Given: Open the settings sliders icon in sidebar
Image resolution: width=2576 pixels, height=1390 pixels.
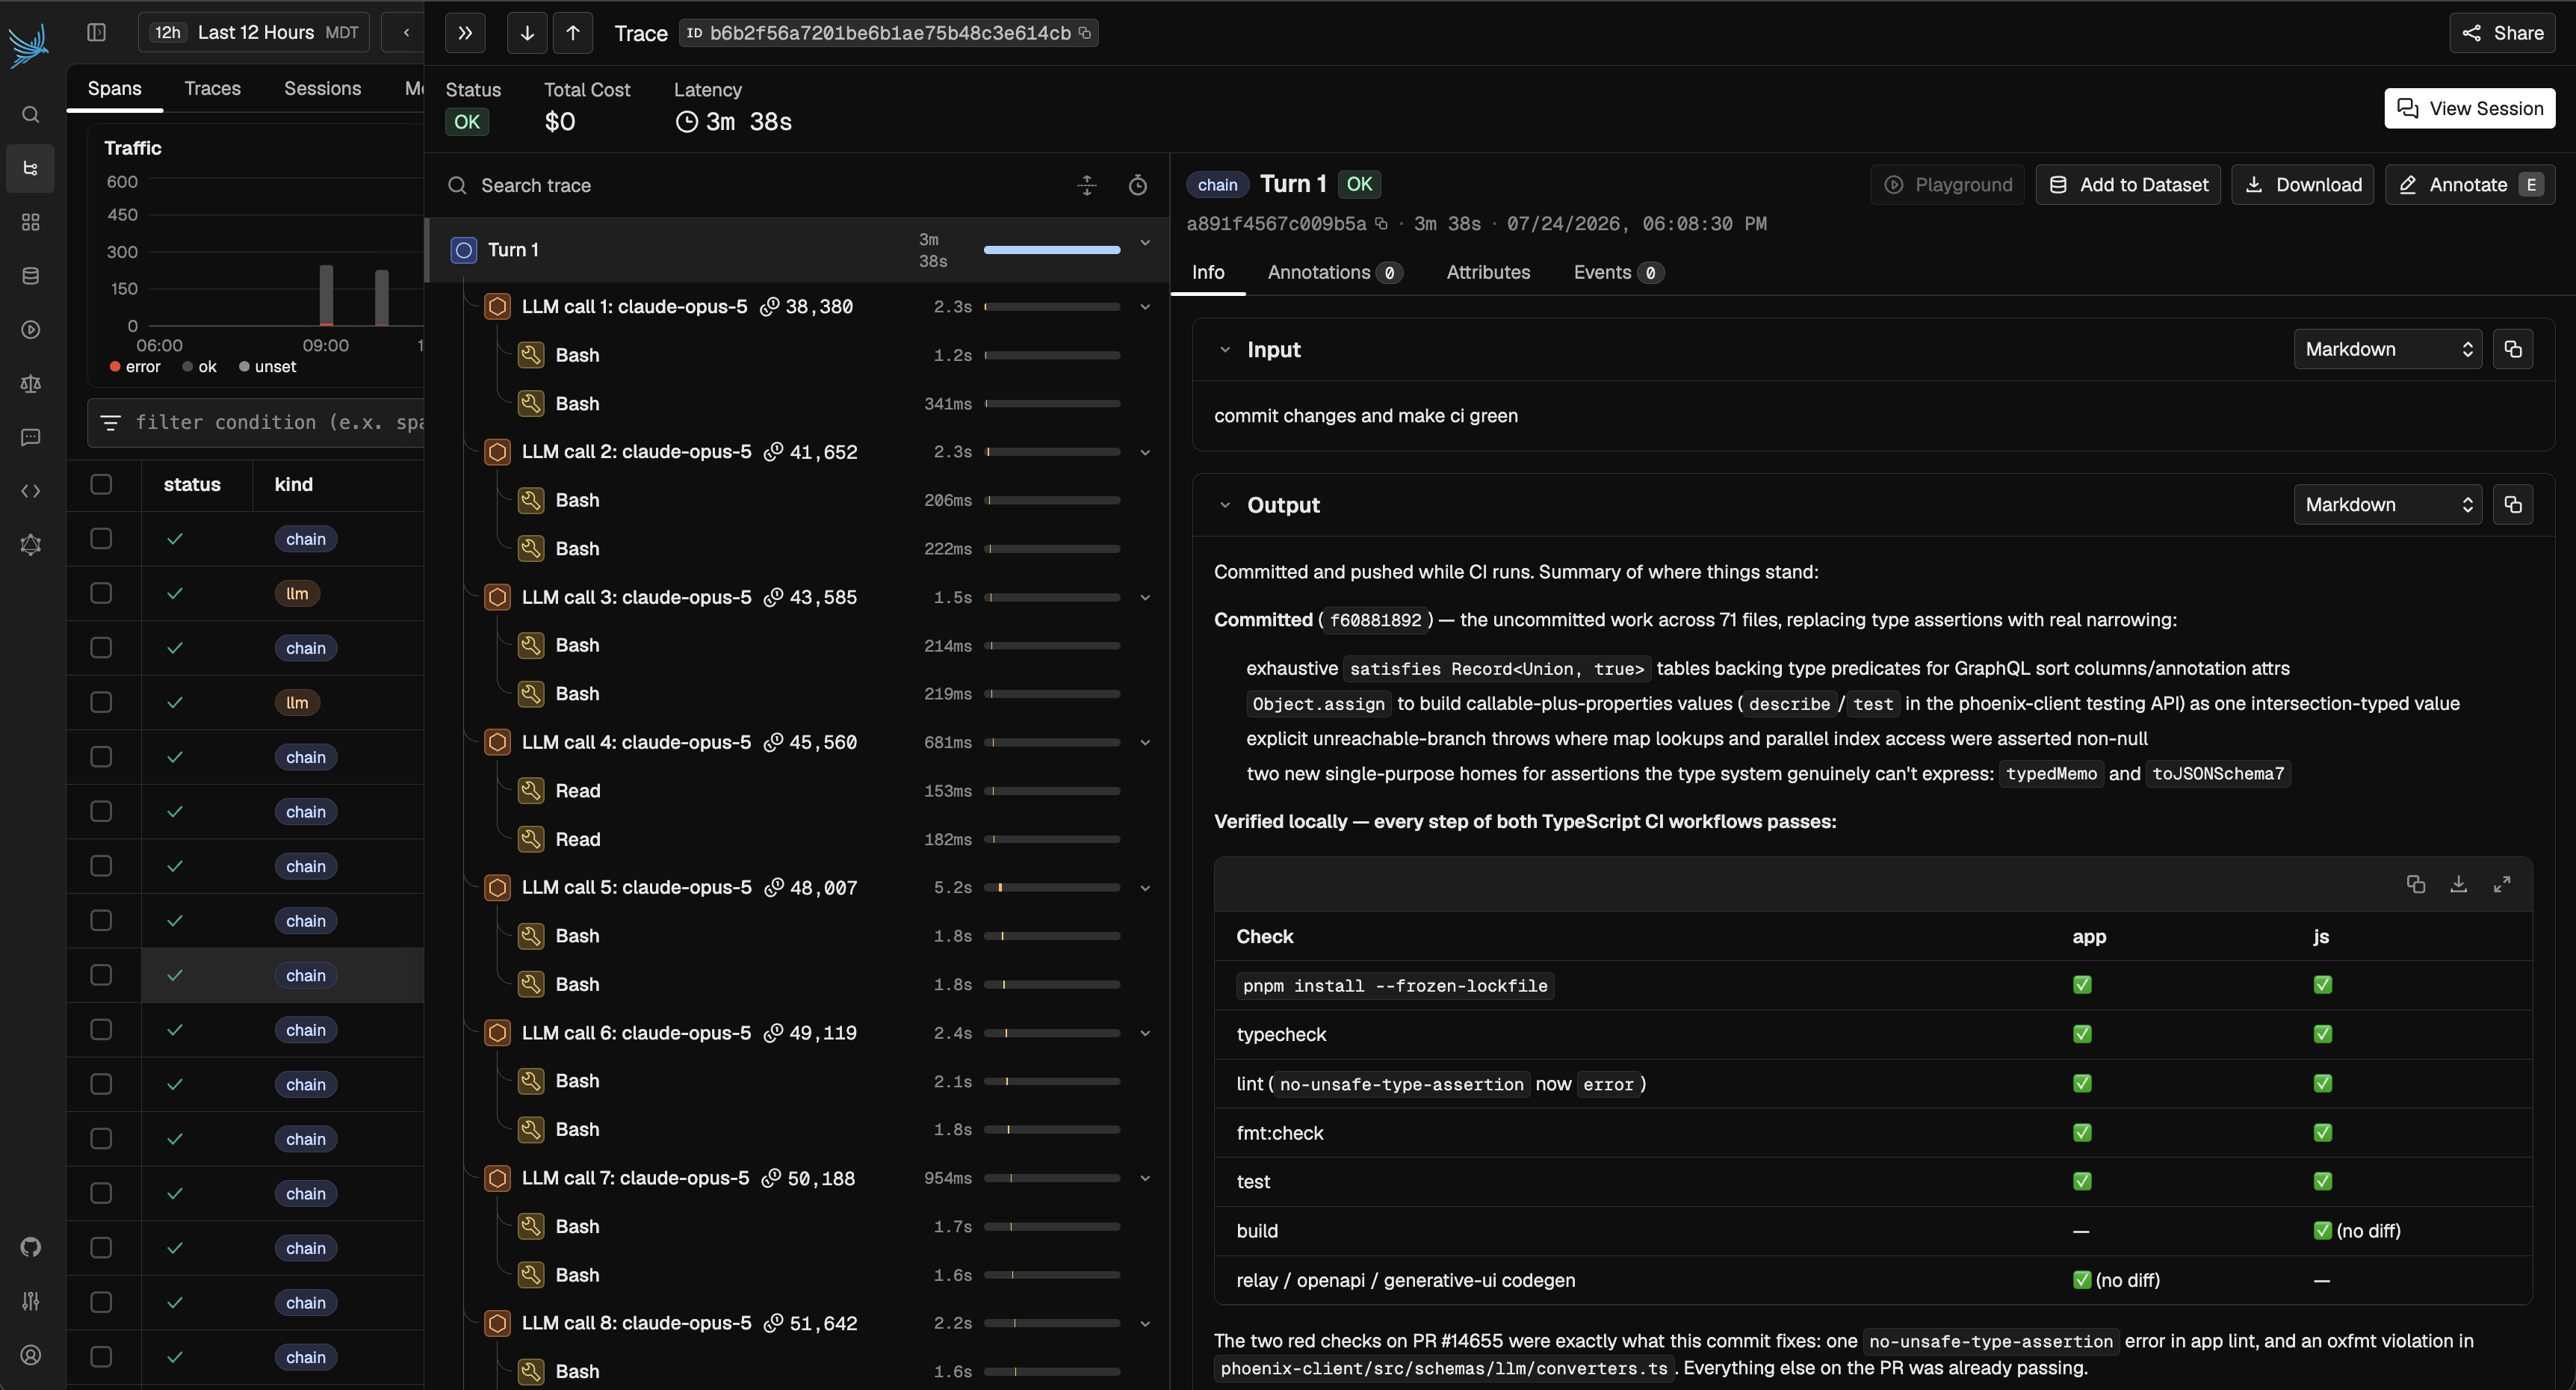Looking at the screenshot, I should tap(31, 1301).
